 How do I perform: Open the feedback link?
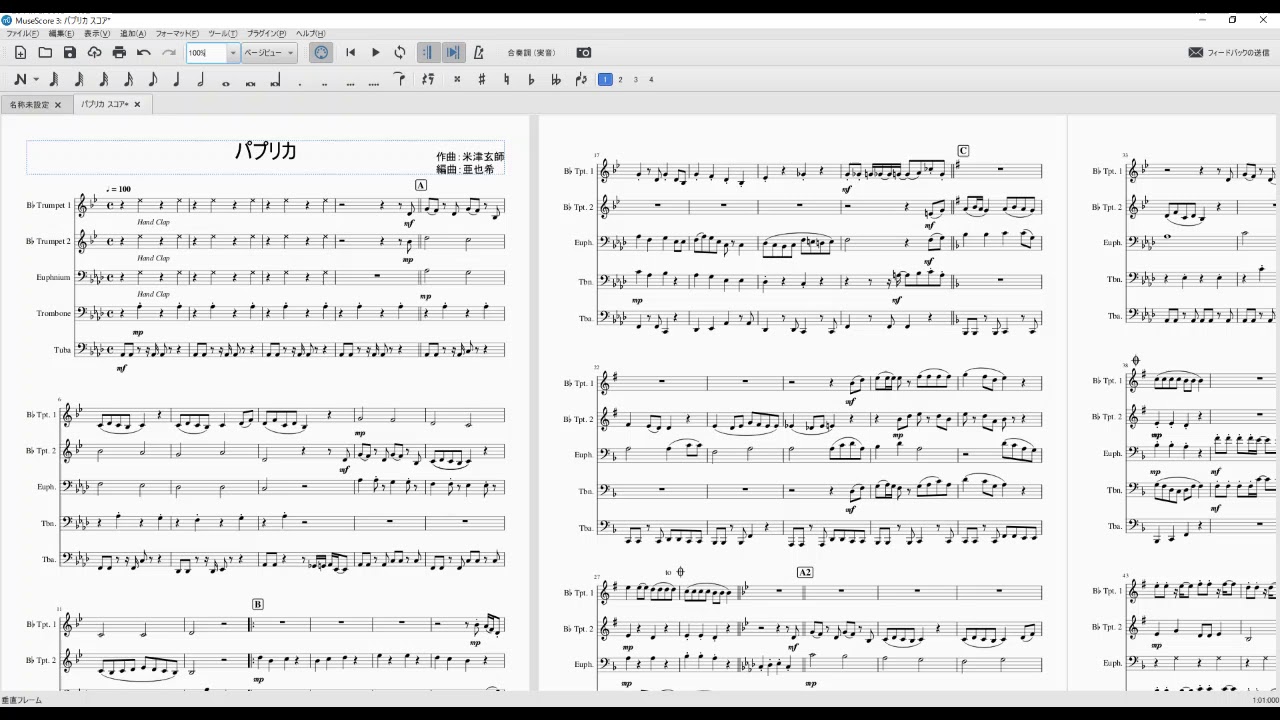[1228, 53]
